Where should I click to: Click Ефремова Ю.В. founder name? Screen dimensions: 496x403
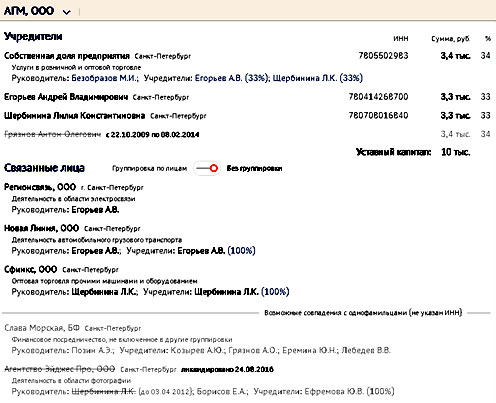334,391
